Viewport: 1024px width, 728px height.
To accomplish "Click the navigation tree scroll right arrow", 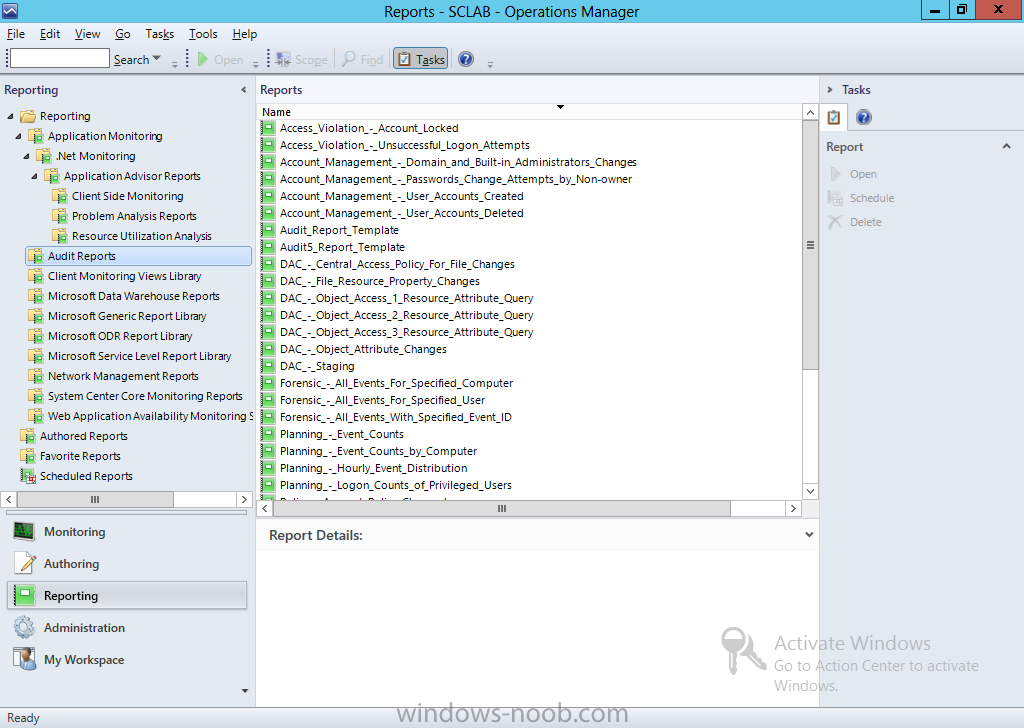I will click(x=244, y=499).
